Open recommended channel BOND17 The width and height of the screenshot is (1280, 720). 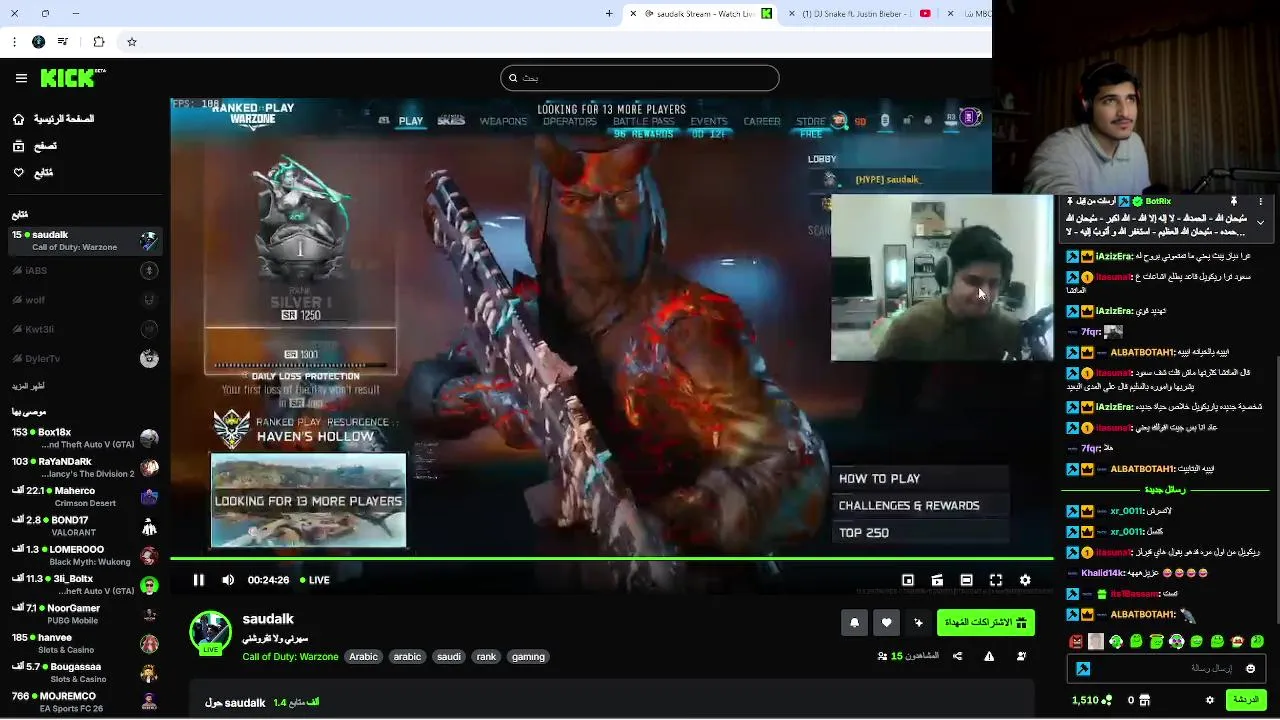[x=84, y=526]
